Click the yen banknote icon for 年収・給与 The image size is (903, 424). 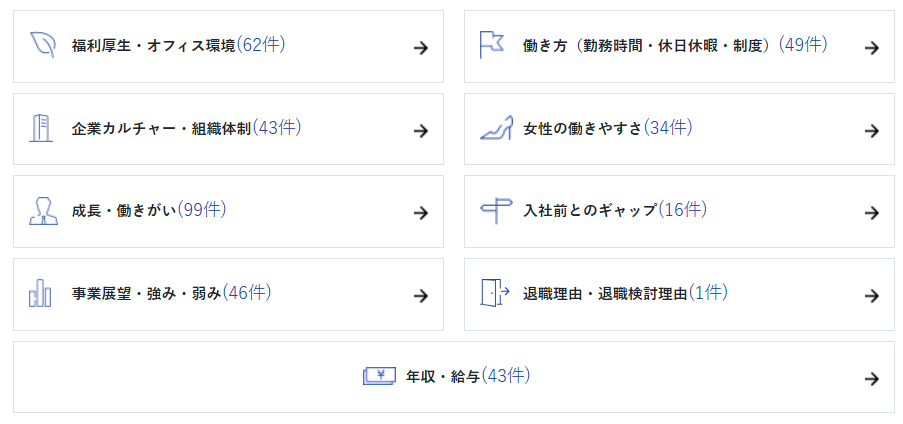tap(379, 377)
